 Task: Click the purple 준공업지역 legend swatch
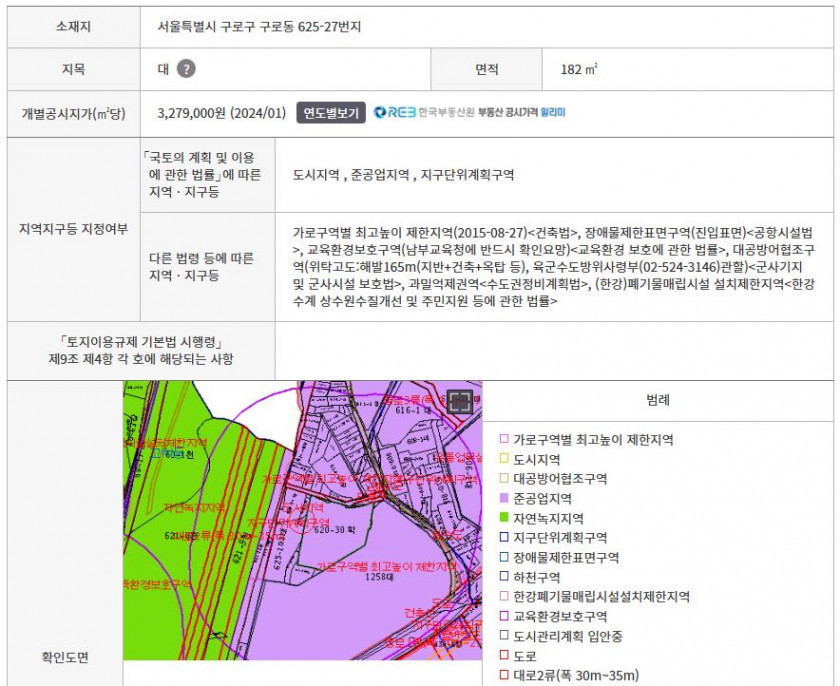click(x=504, y=498)
